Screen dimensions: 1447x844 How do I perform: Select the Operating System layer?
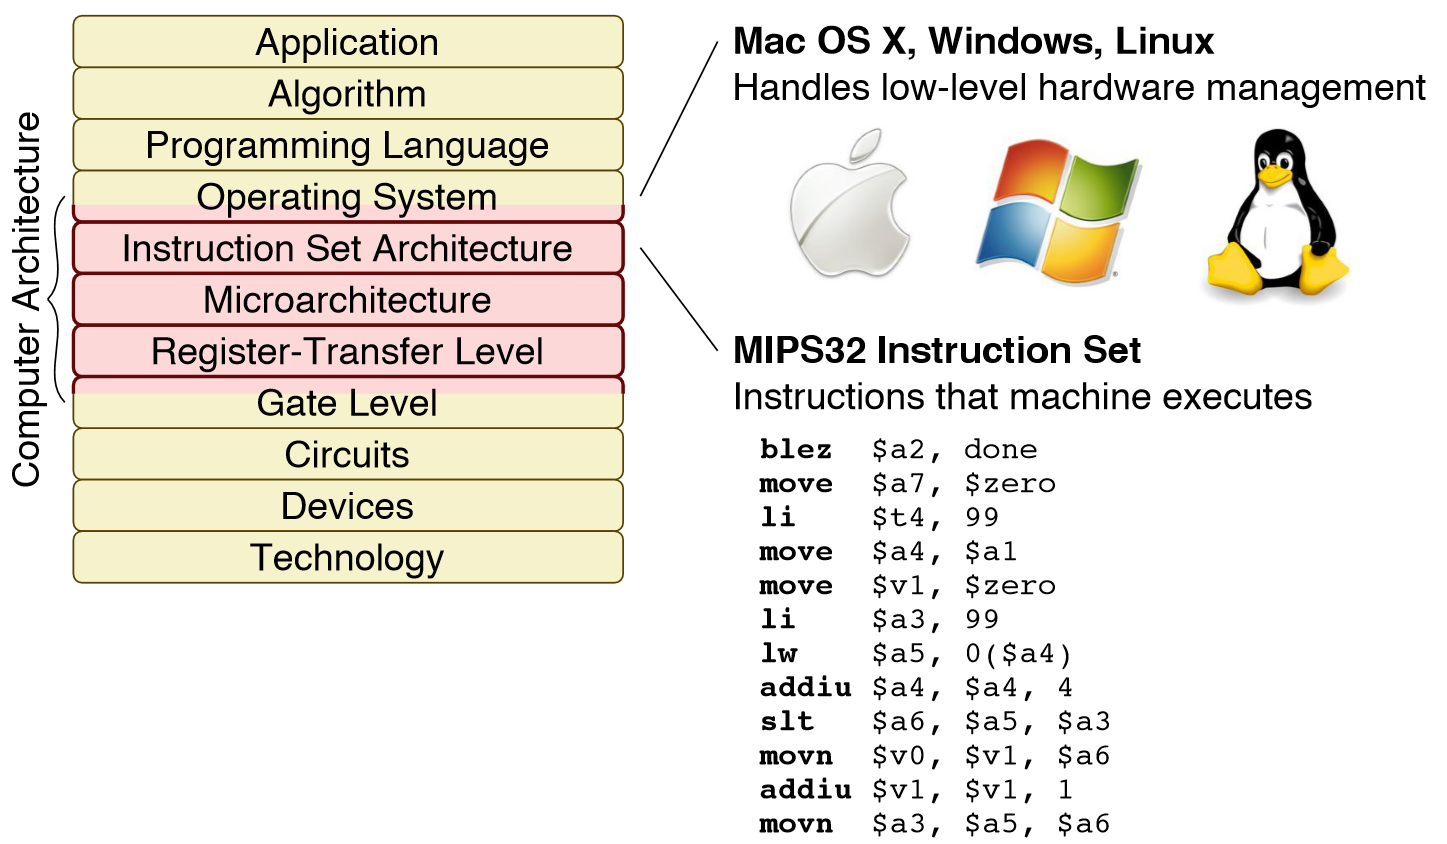348,197
